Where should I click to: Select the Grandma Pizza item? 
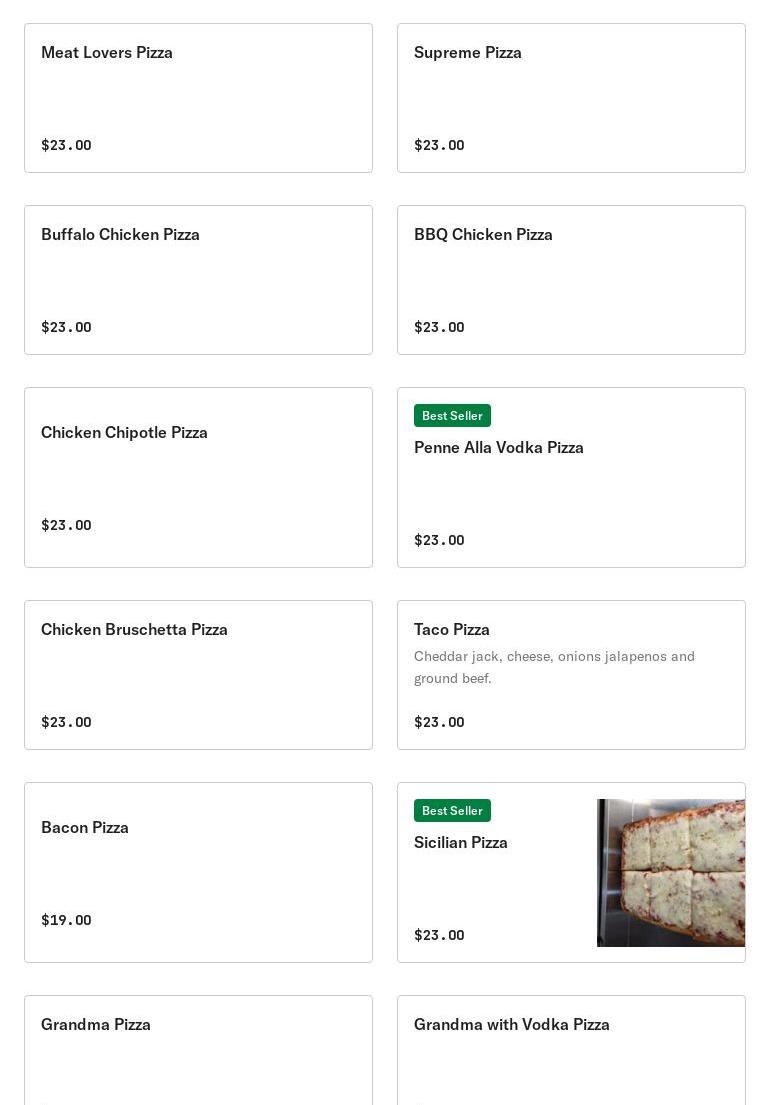click(x=198, y=1050)
